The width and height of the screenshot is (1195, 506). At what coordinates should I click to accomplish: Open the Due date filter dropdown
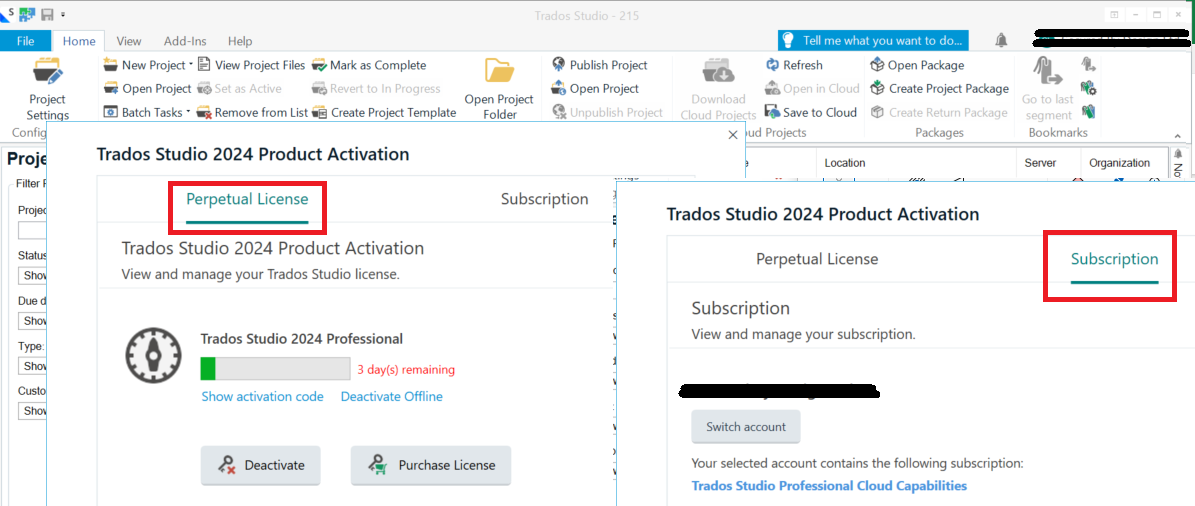tap(33, 320)
